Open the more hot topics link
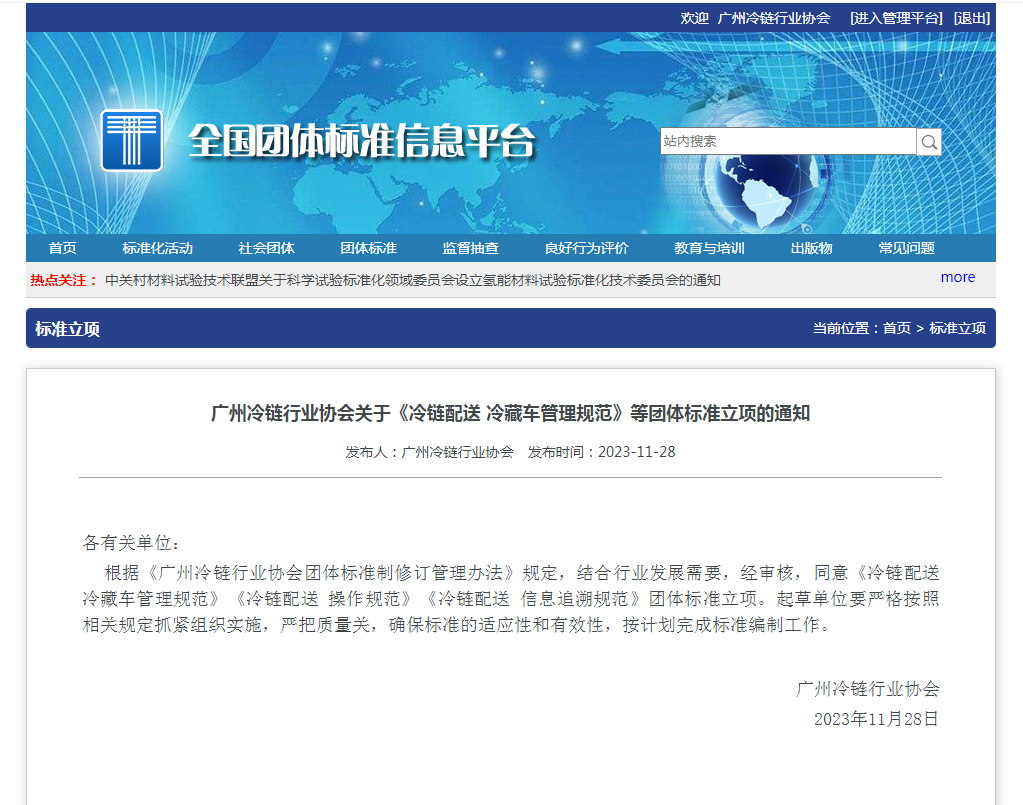 [x=958, y=277]
